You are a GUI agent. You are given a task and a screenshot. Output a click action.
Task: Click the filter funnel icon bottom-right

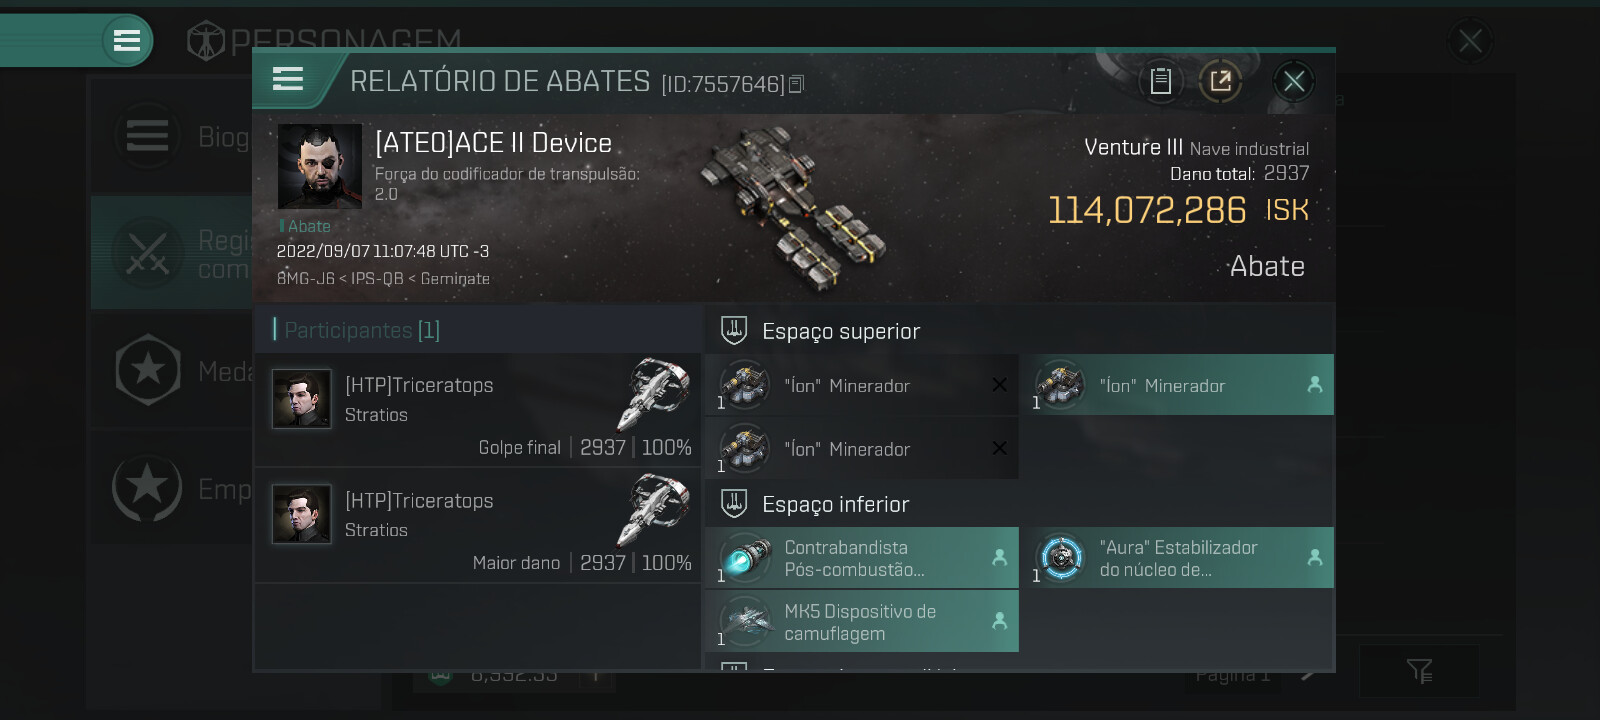click(1419, 671)
